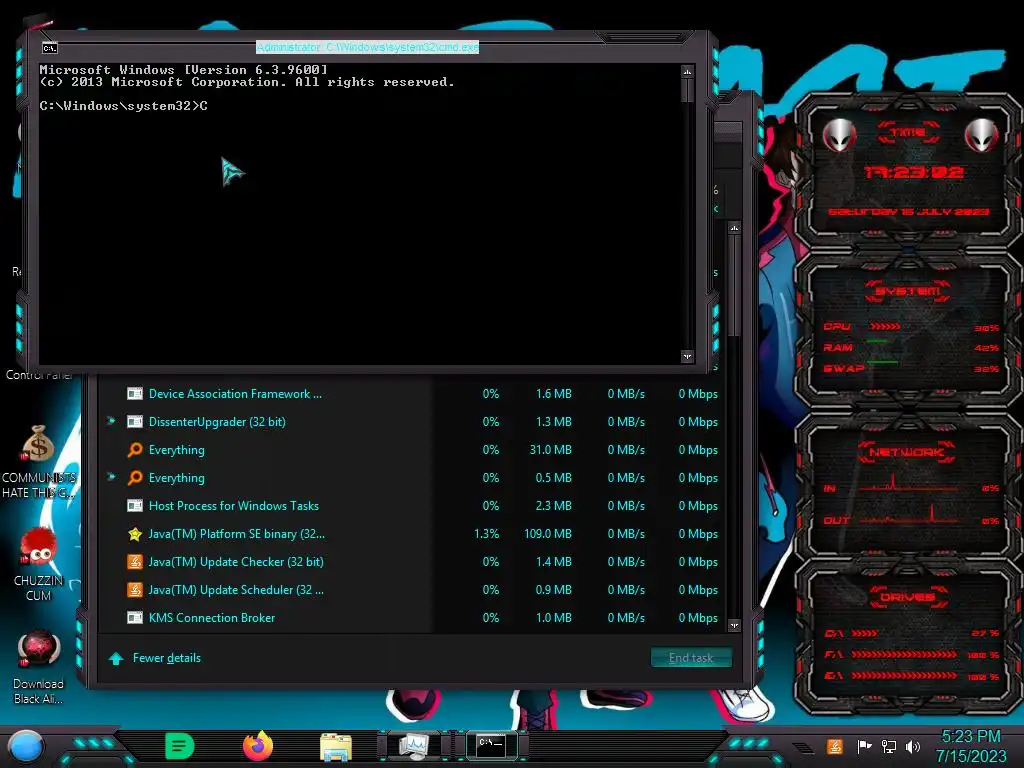
Task: Click the 109.0 MB memory value
Action: coord(548,534)
